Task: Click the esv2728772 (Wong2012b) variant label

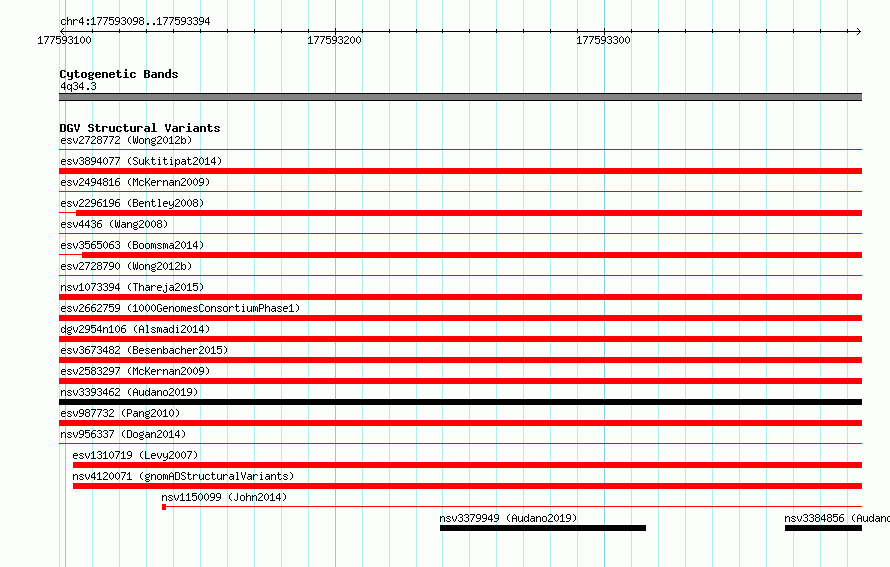Action: (x=126, y=140)
